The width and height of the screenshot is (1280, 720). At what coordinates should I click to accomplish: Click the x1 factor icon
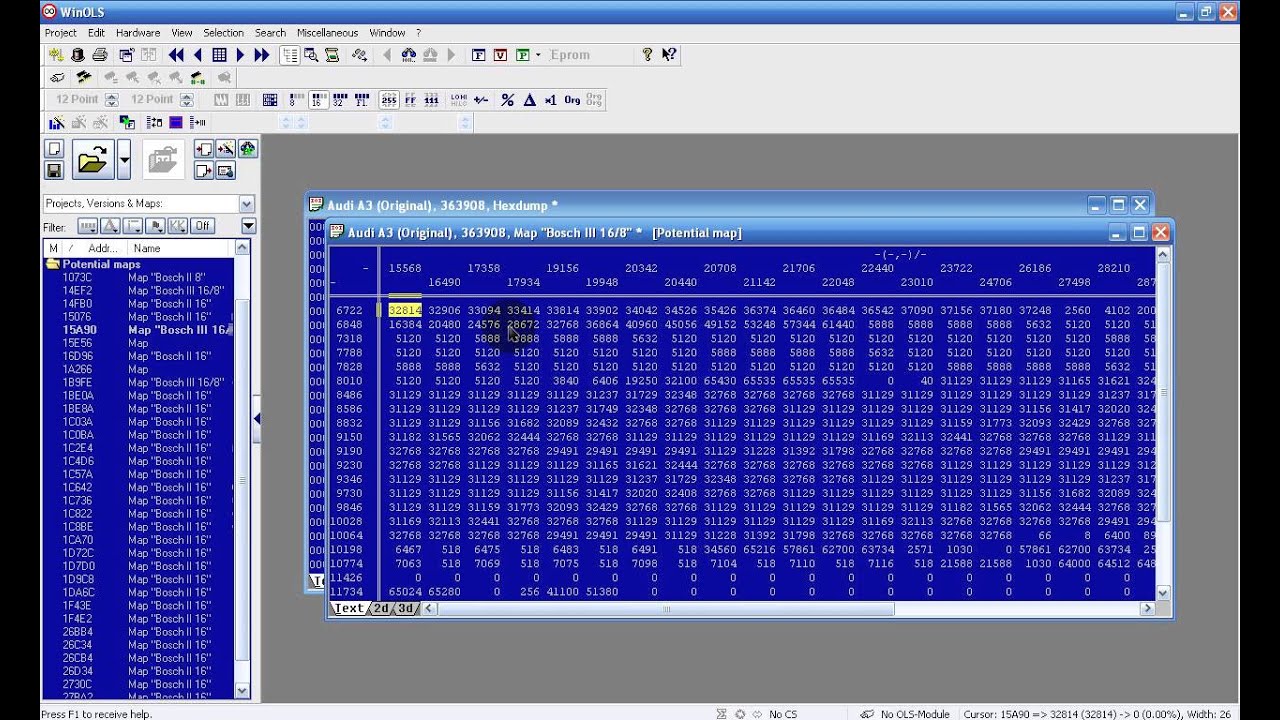coord(550,100)
